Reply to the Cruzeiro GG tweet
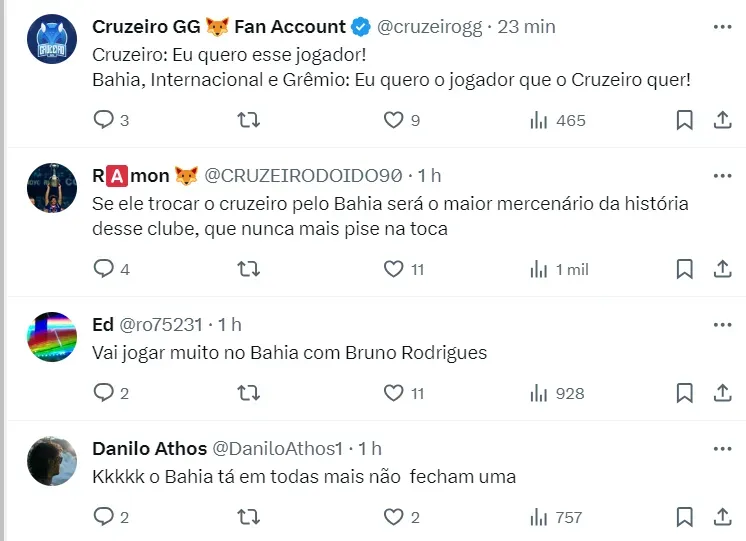The height and width of the screenshot is (541, 746). [x=105, y=121]
